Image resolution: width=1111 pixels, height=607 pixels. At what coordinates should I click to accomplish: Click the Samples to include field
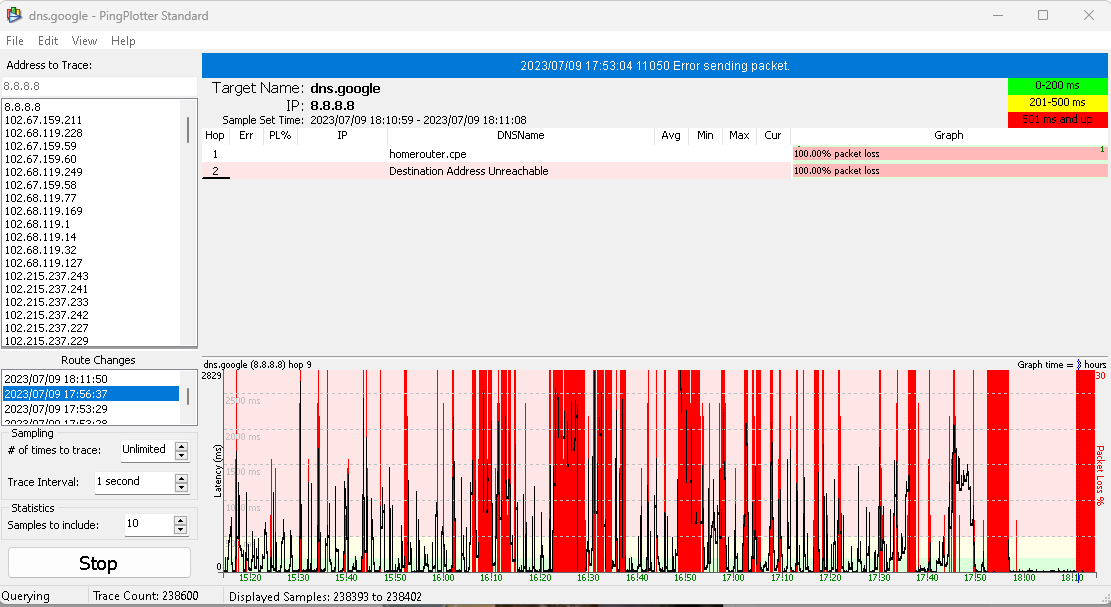(148, 524)
